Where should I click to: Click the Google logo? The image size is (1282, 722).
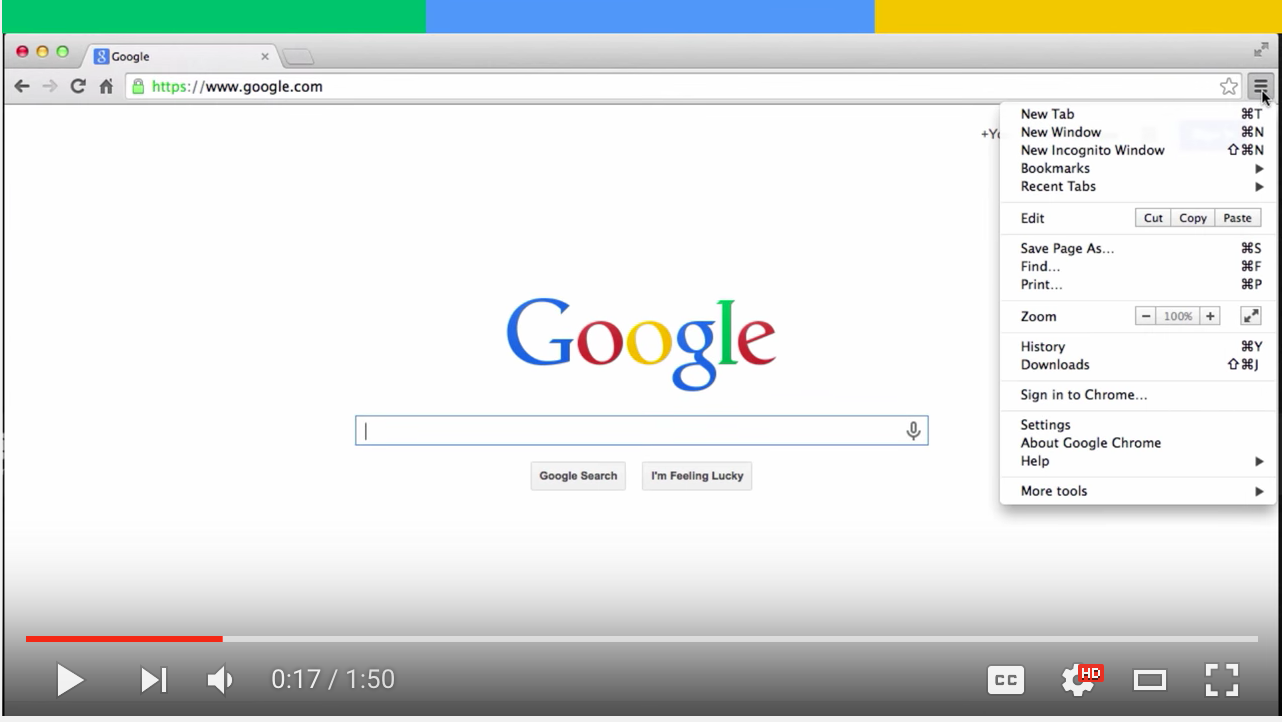click(641, 343)
